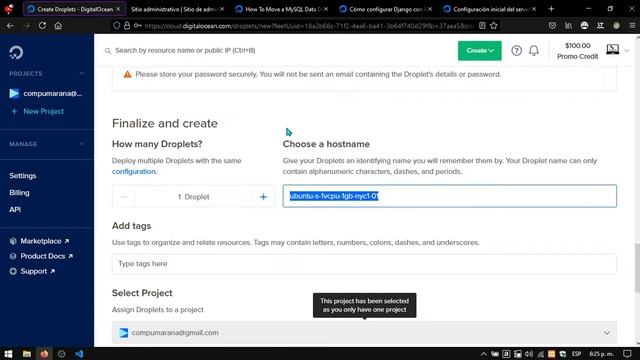Open the Select Project dropdown
The height and width of the screenshot is (360, 640).
tap(364, 333)
